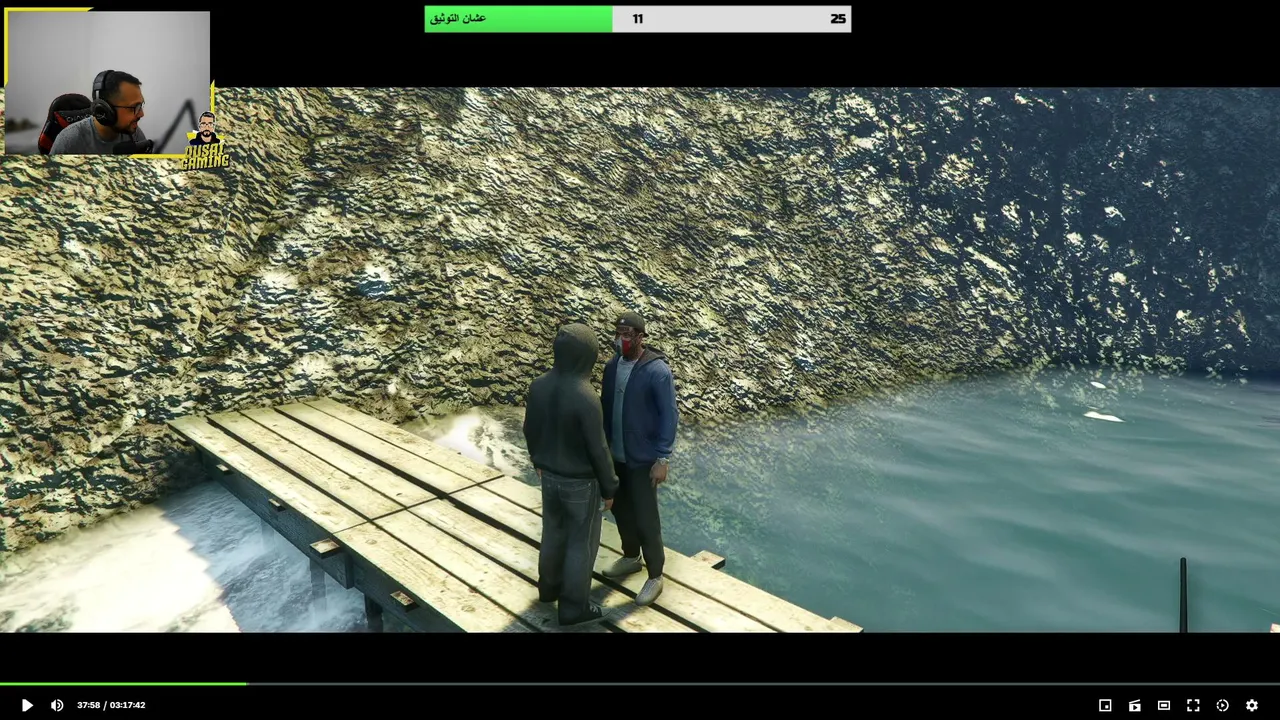Mute the video volume
This screenshot has width=1280, height=720.
(57, 705)
